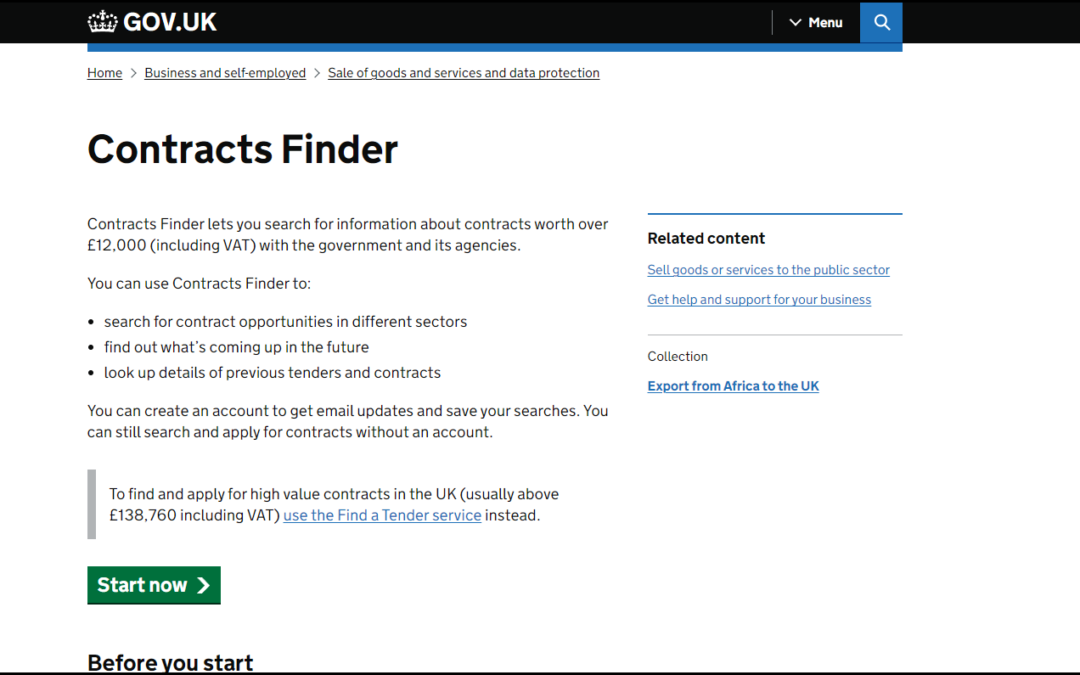Open Sell goods or services to public sector
Screen dimensions: 1080x675
pyautogui.click(x=768, y=270)
